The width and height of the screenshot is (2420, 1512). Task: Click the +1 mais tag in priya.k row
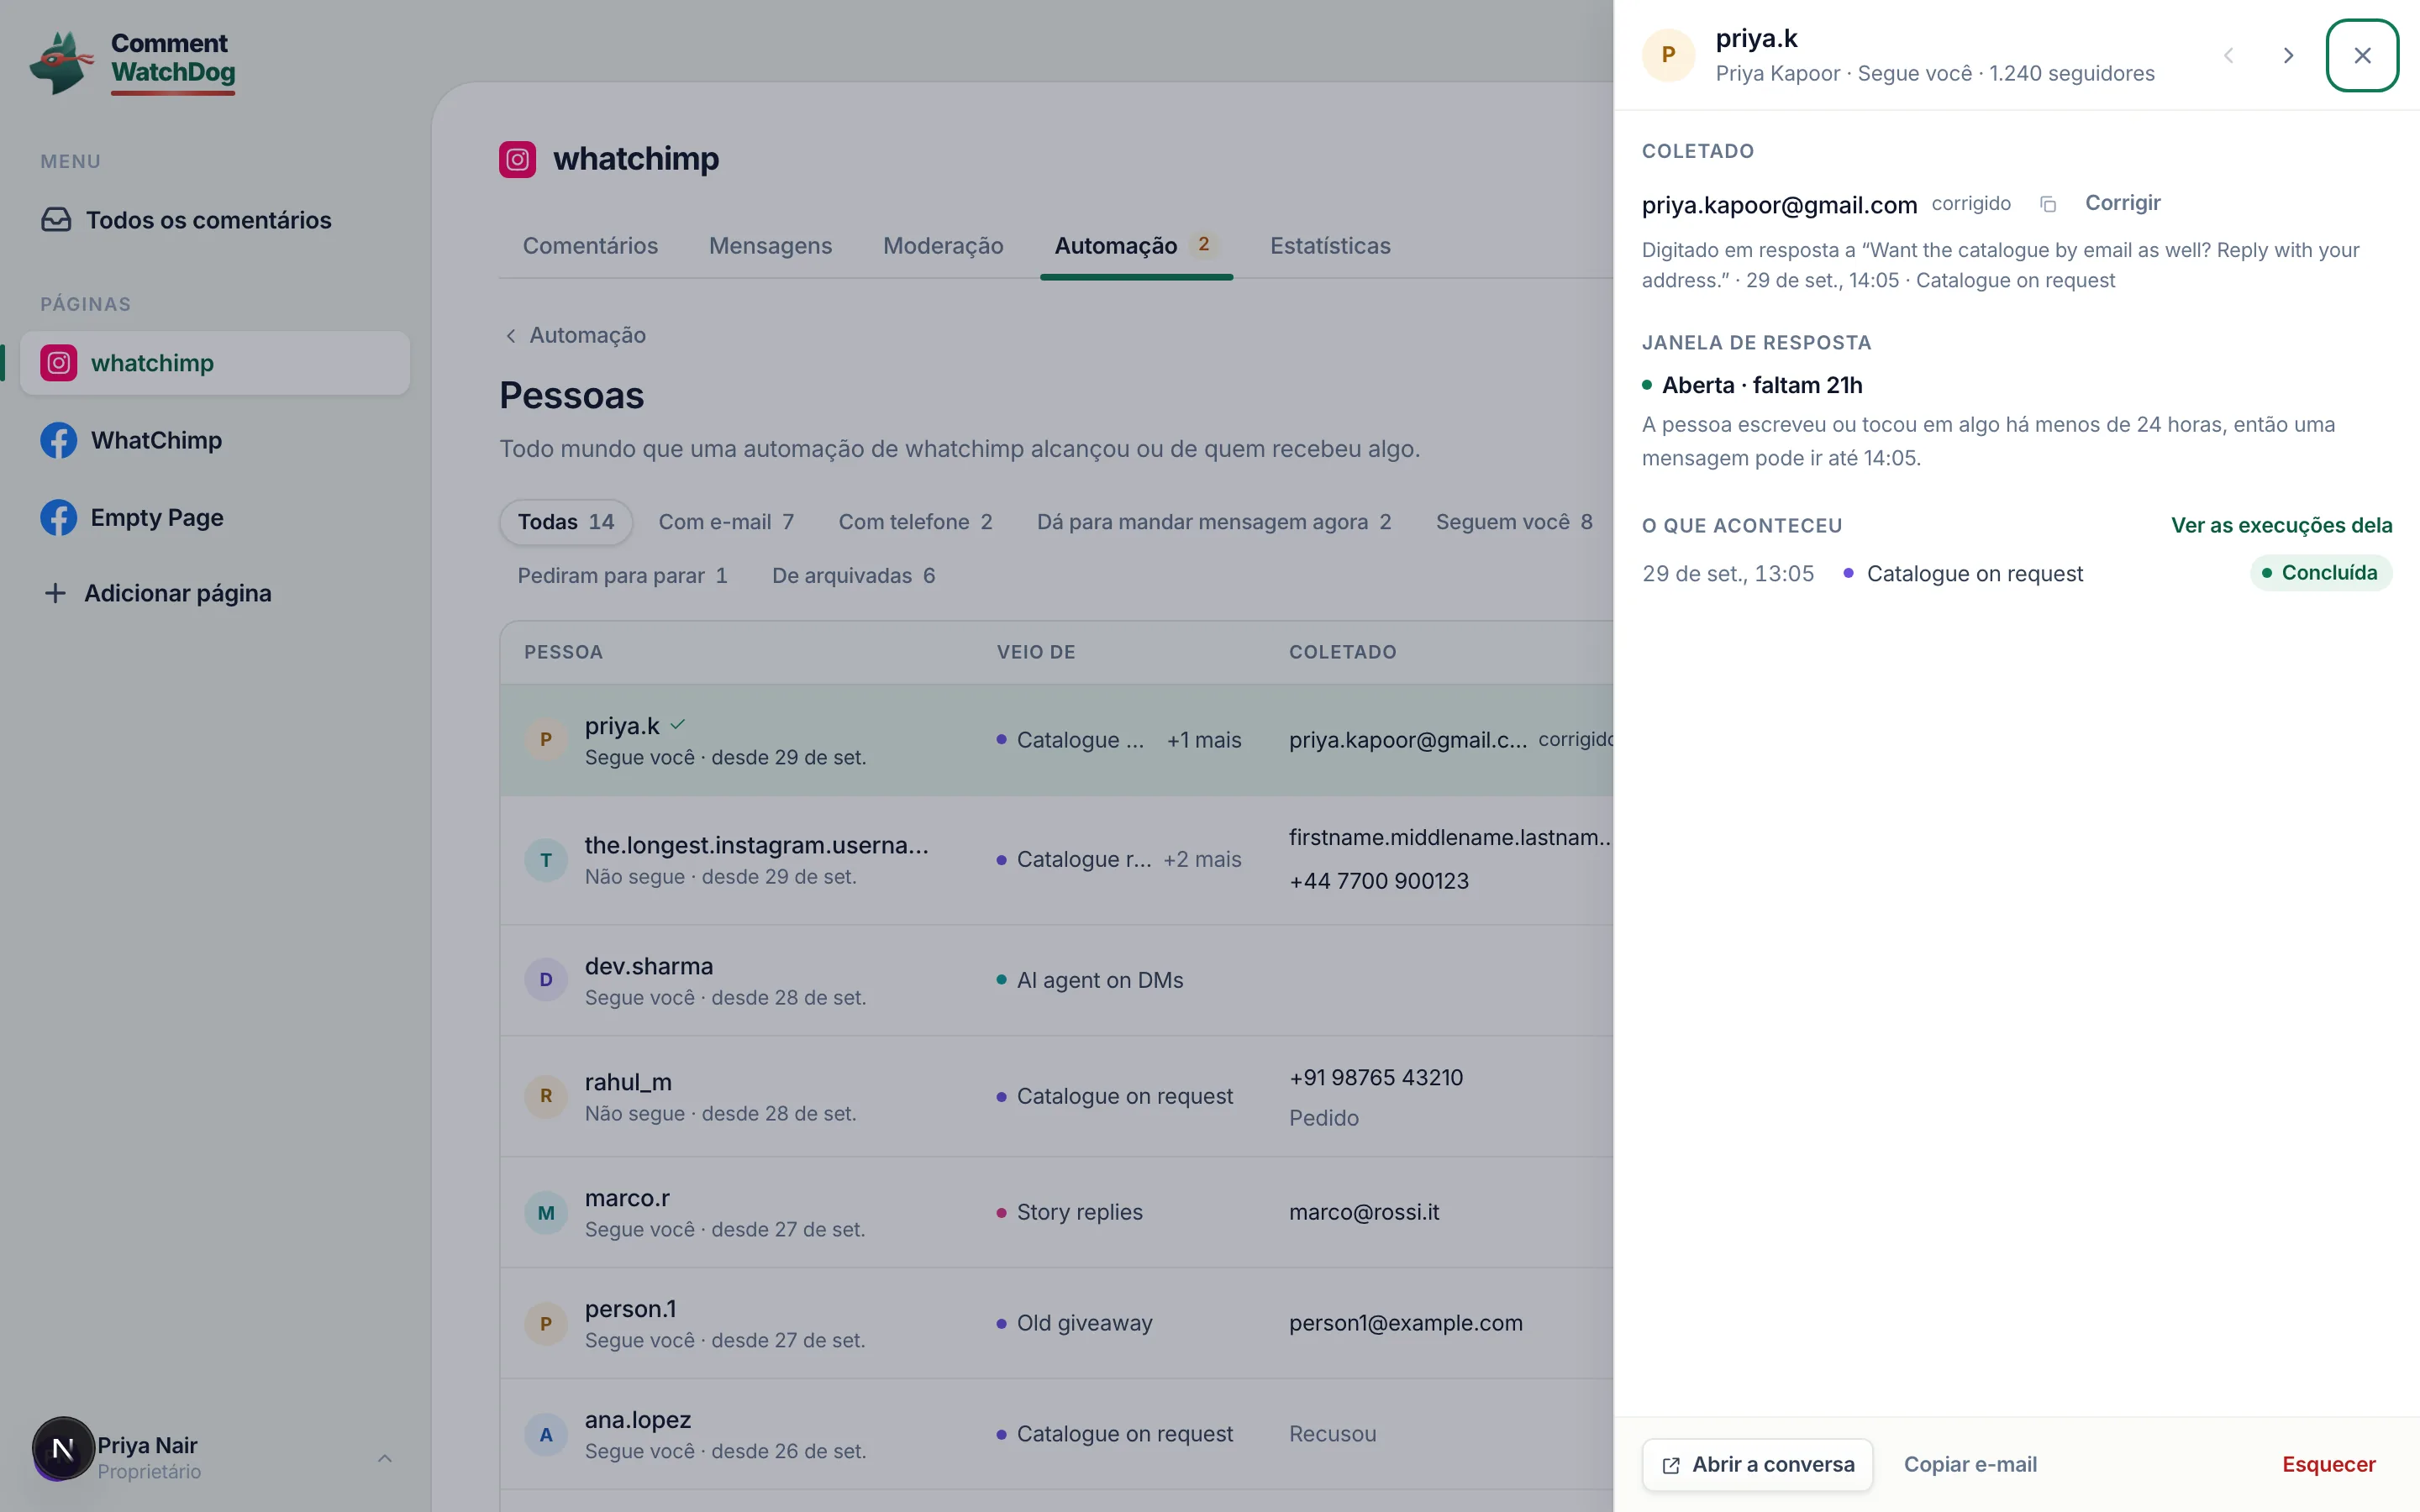click(1204, 740)
